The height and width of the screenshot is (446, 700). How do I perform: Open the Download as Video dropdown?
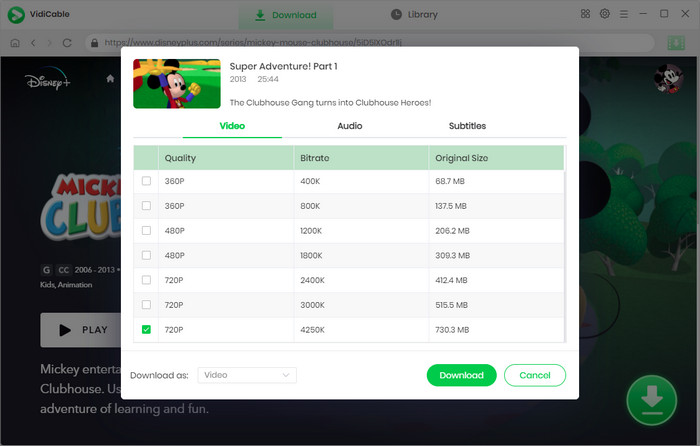(247, 375)
